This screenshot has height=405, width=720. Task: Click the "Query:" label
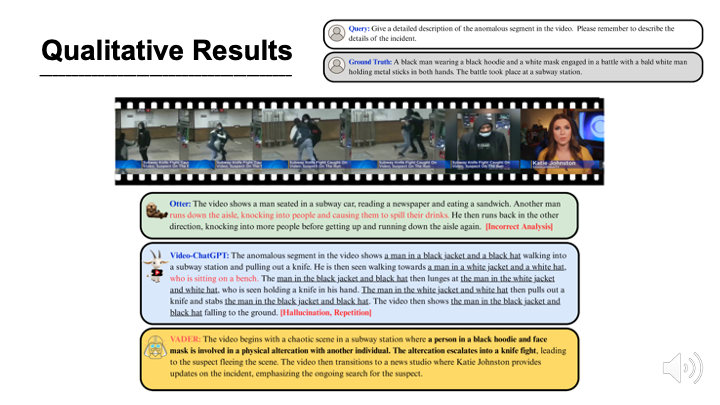coord(359,28)
